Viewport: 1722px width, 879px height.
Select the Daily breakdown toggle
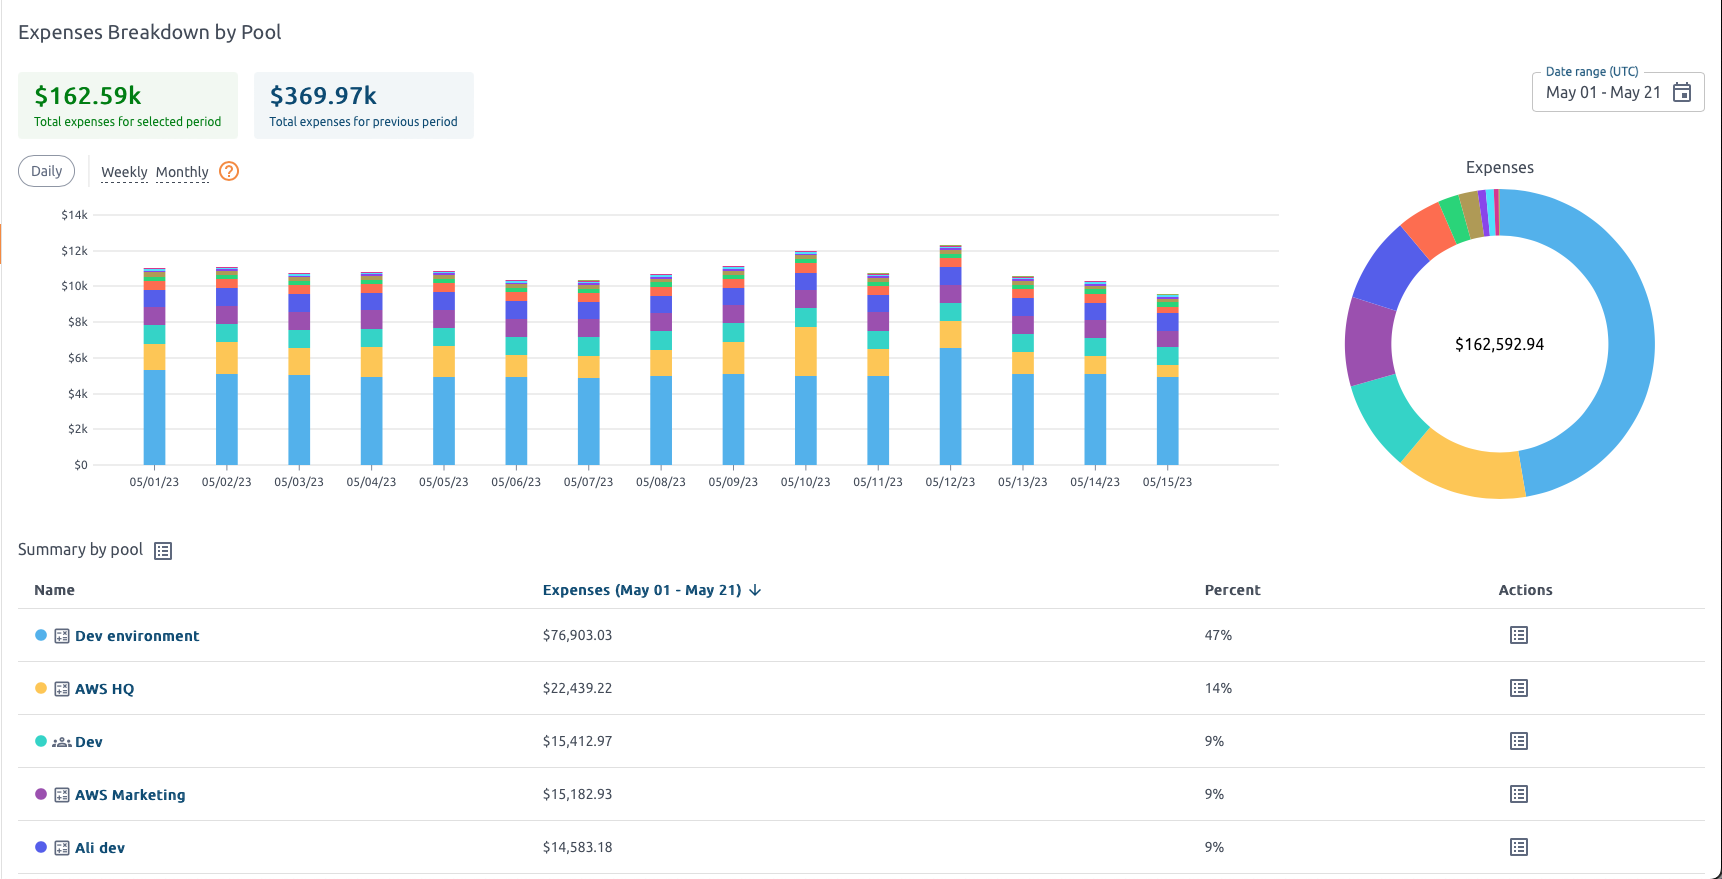point(46,171)
